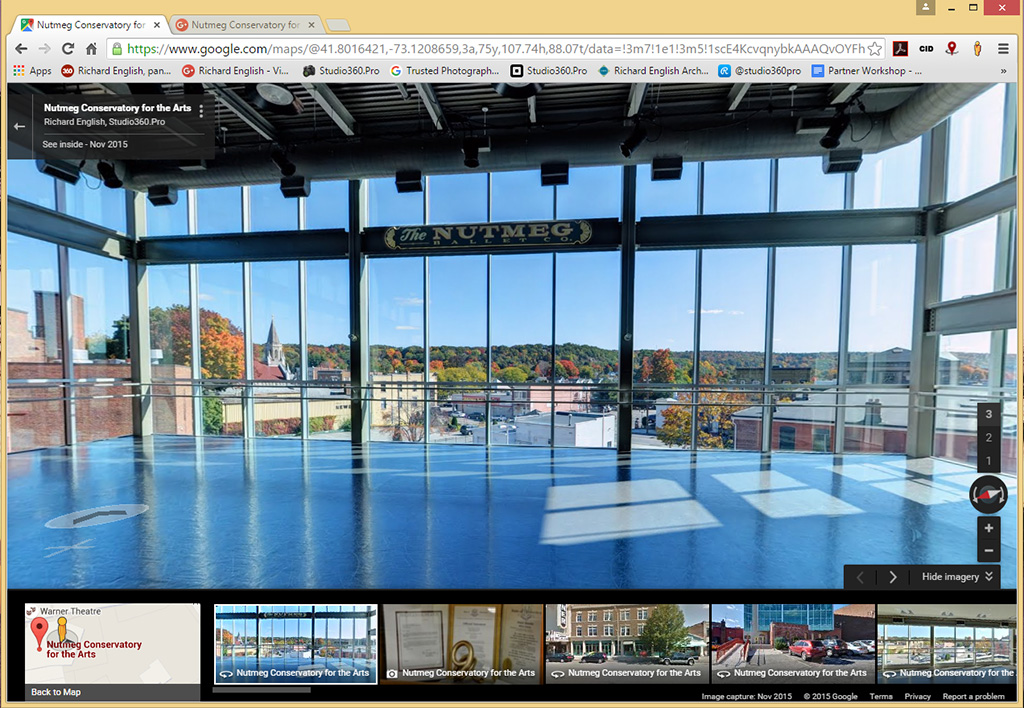This screenshot has height=708, width=1024.
Task: Open Richard English, pan... bookmark
Action: click(116, 71)
